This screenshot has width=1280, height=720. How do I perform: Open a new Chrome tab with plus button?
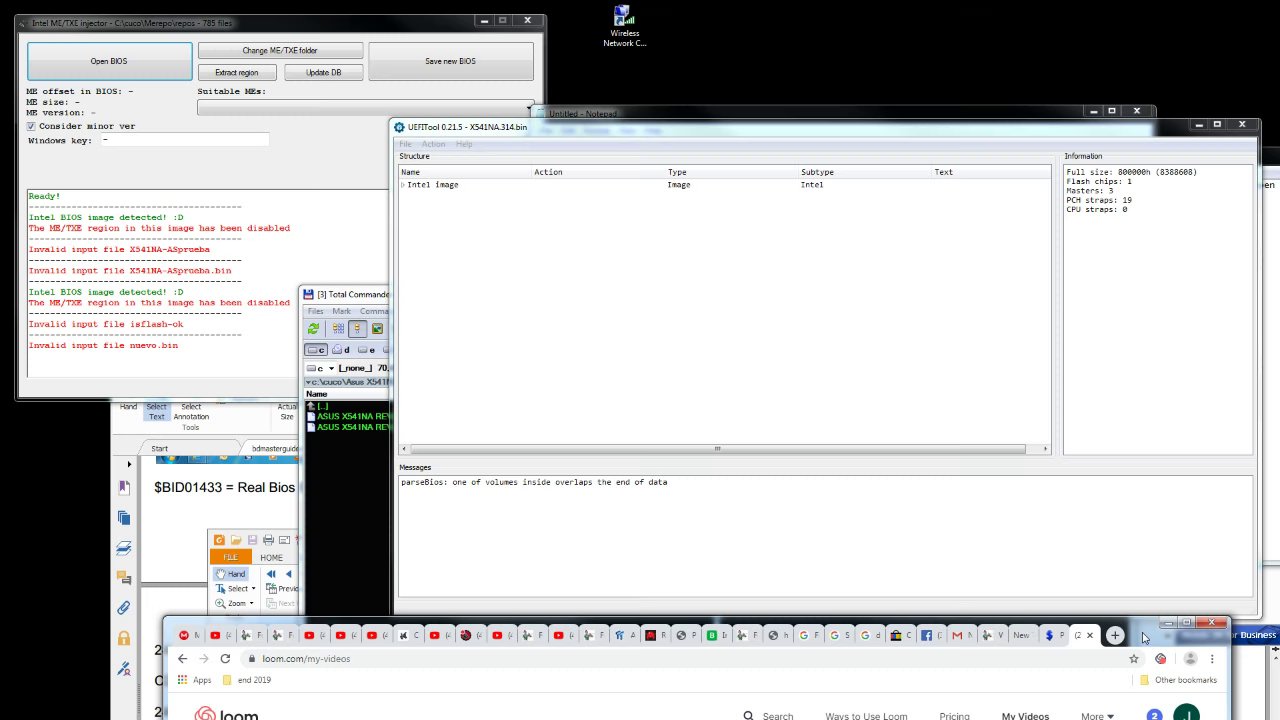pos(1114,635)
